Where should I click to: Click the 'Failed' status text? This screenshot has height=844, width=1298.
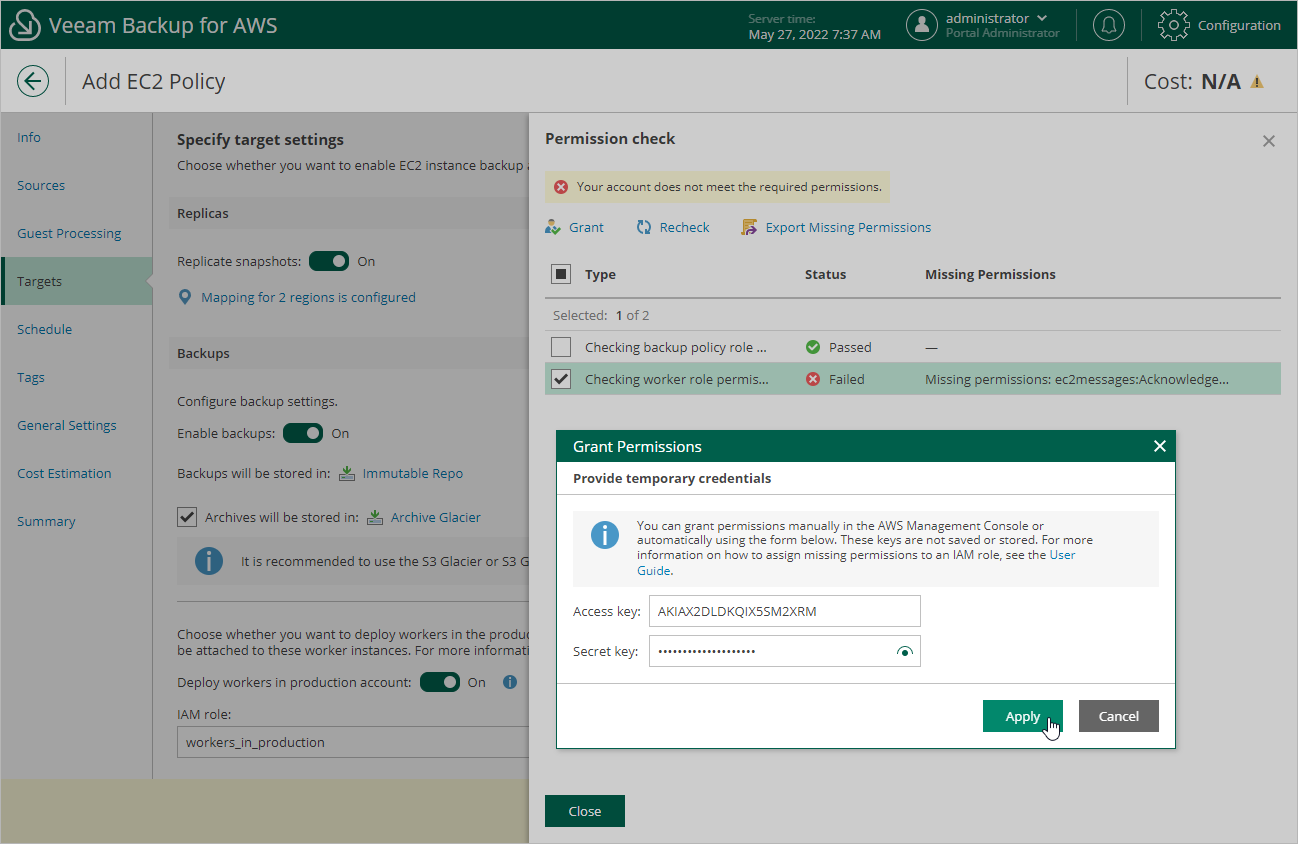point(847,379)
